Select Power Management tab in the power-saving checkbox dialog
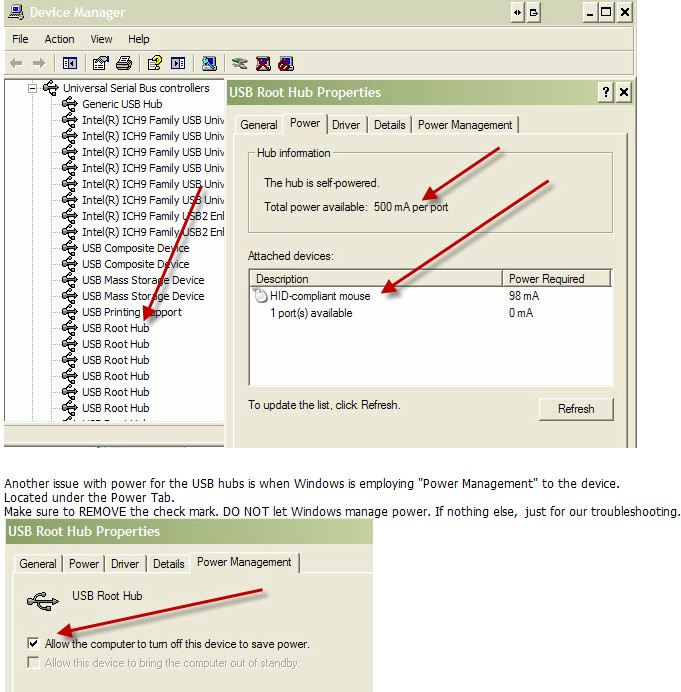Viewport: 681px width, 692px height. point(244,562)
